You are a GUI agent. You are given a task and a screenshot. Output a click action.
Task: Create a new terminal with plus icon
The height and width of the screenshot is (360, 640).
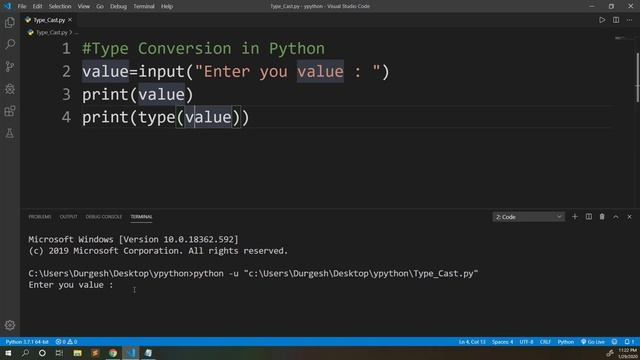tap(575, 217)
